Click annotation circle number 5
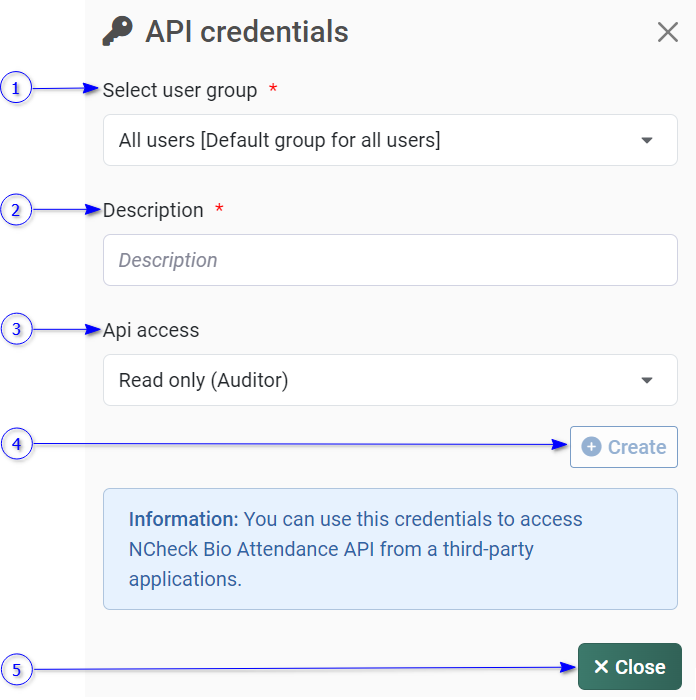This screenshot has height=700, width=696. [16, 669]
